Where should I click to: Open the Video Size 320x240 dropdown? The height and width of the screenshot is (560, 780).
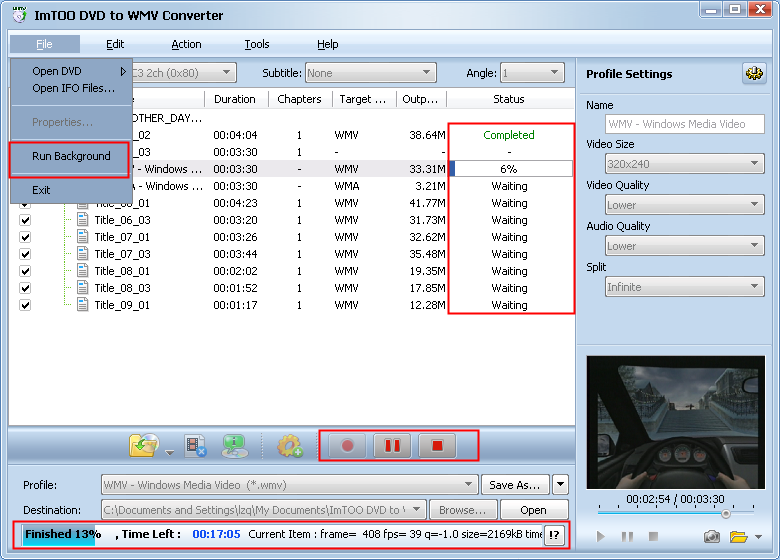point(684,164)
